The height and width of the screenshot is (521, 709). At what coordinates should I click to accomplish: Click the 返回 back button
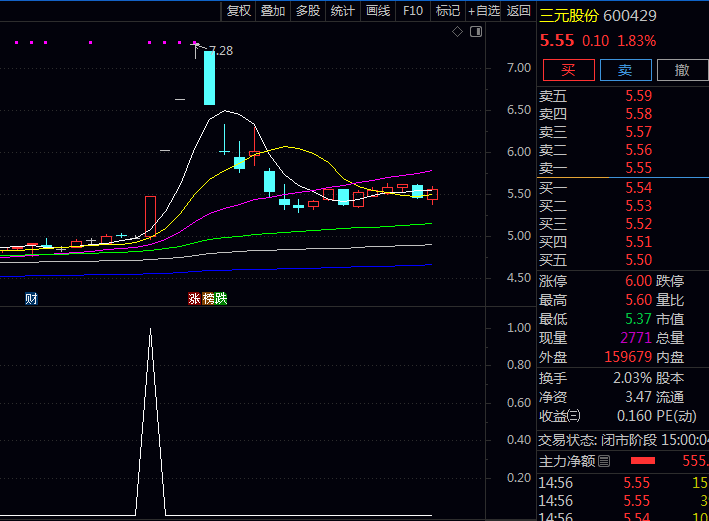tap(519, 11)
